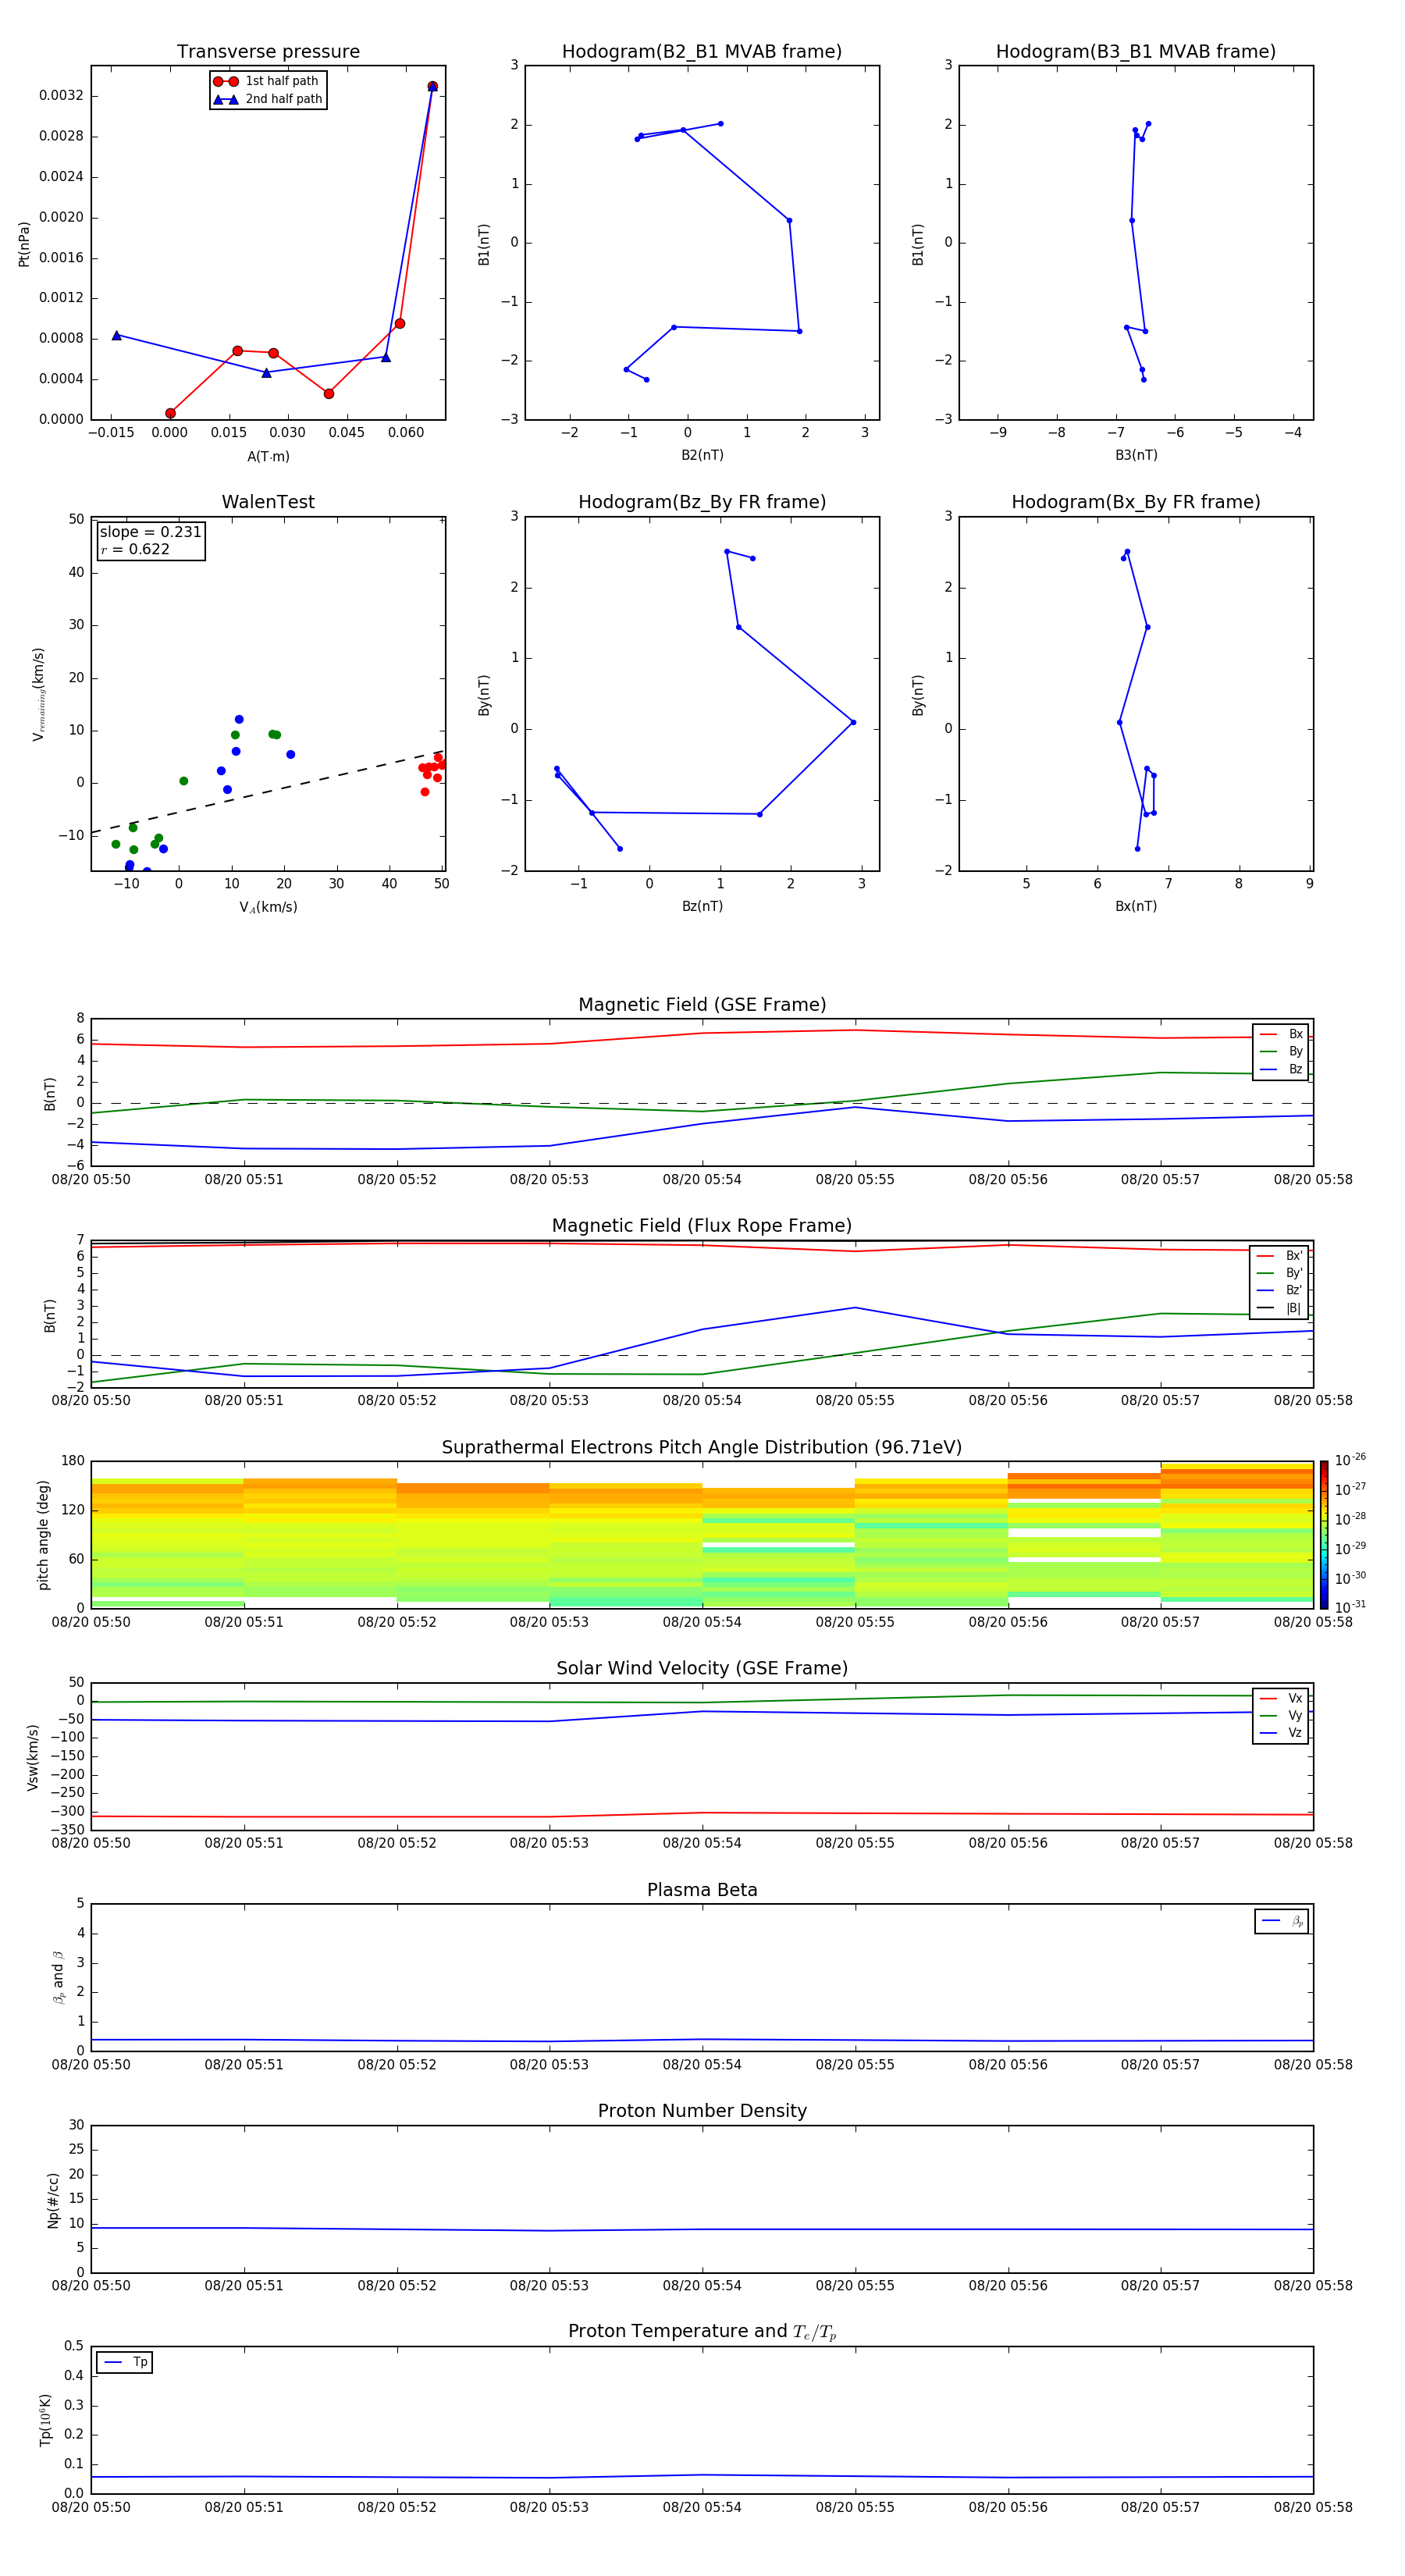
Task: Click the 'Vsw(km/s)' y-axis label
Action: 33,1757
